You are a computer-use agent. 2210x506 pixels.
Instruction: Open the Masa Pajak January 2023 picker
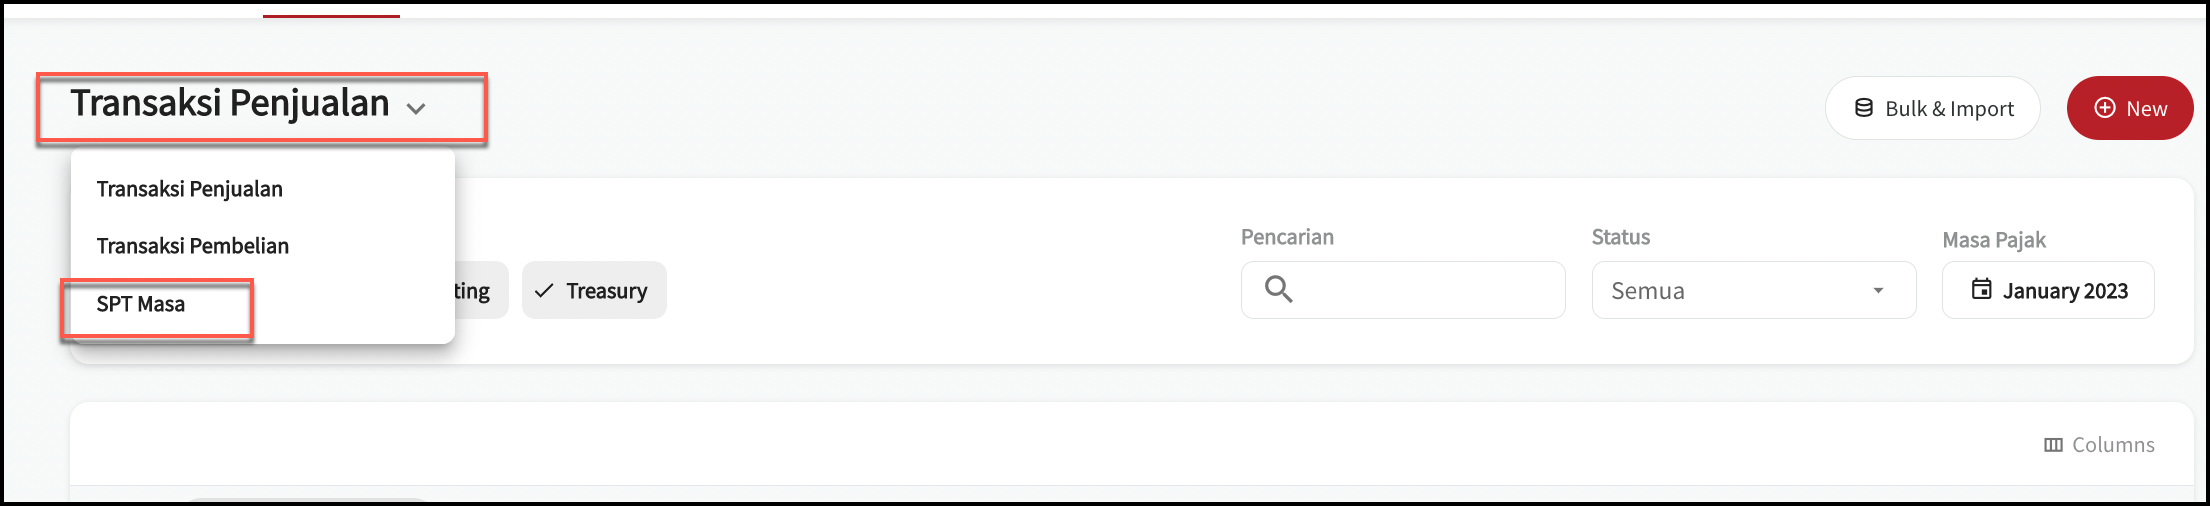pyautogui.click(x=2048, y=290)
